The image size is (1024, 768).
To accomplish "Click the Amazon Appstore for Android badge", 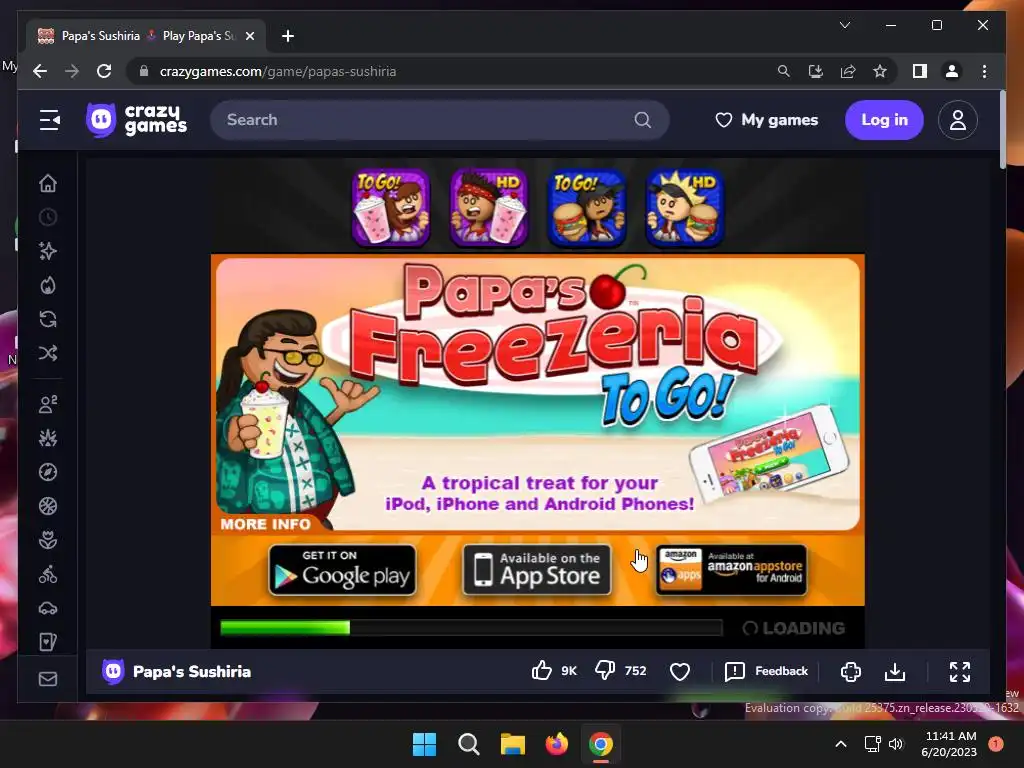I will pos(731,570).
